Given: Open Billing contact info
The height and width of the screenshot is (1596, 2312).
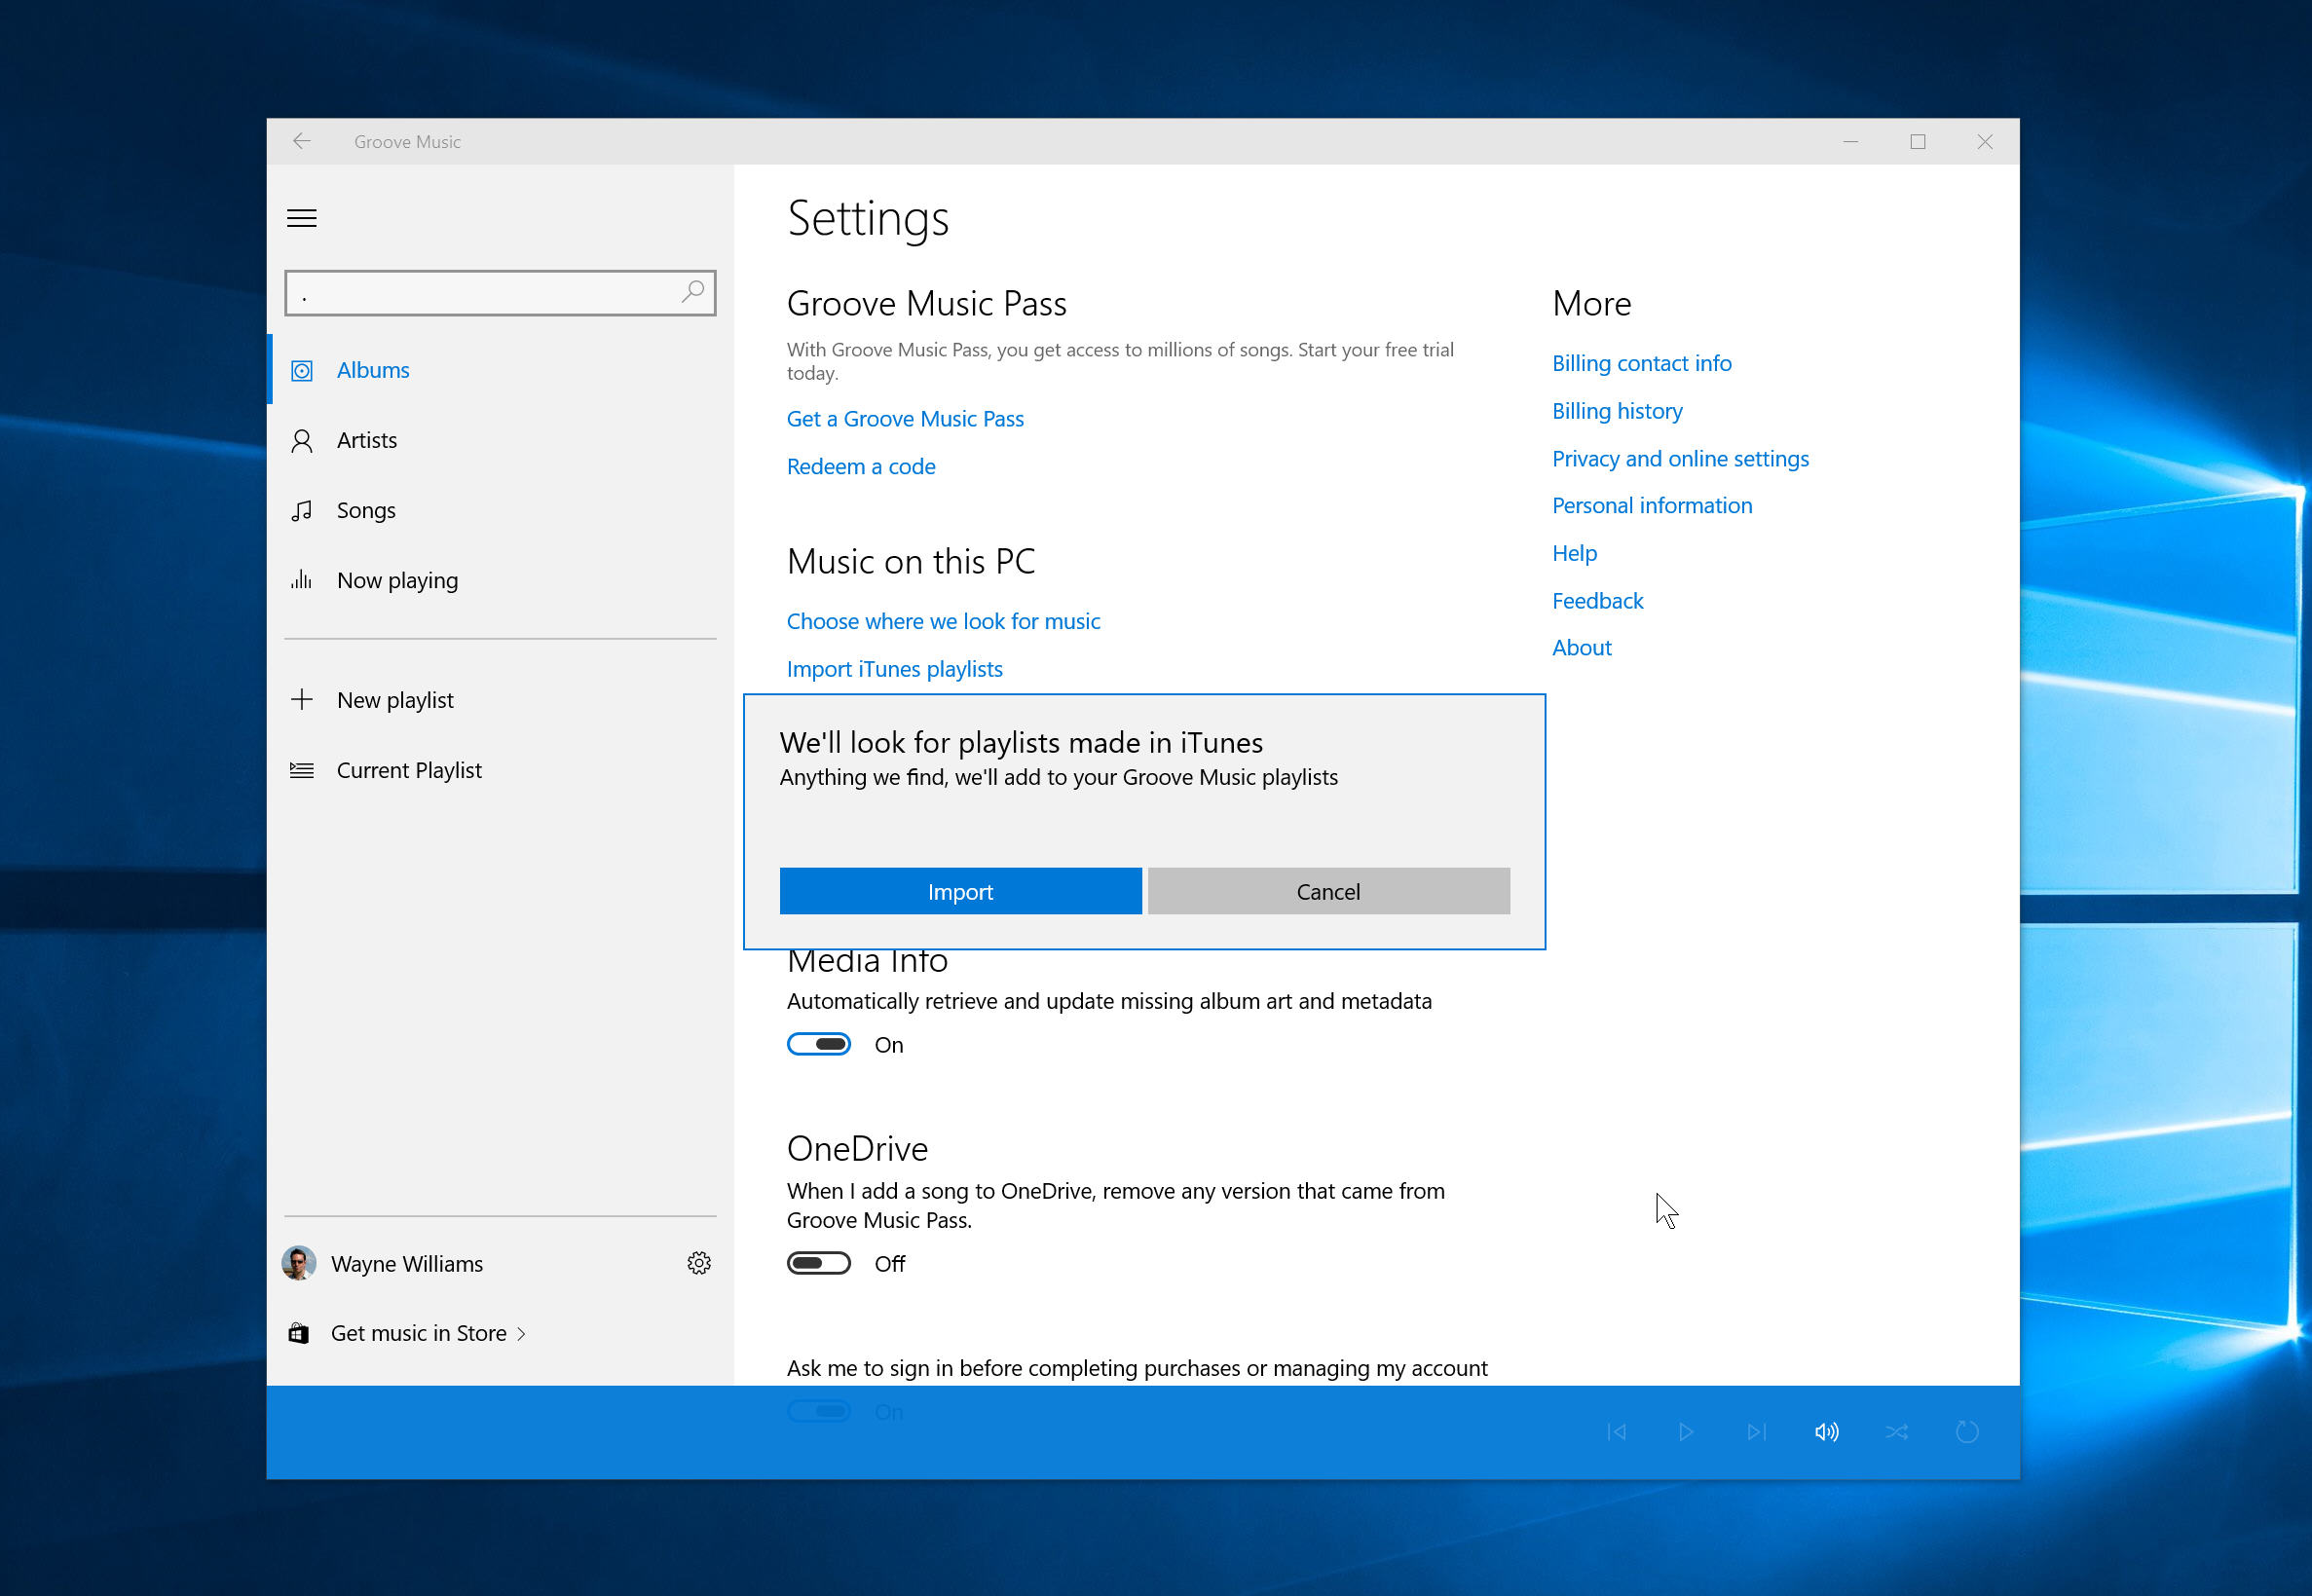Looking at the screenshot, I should [1641, 363].
